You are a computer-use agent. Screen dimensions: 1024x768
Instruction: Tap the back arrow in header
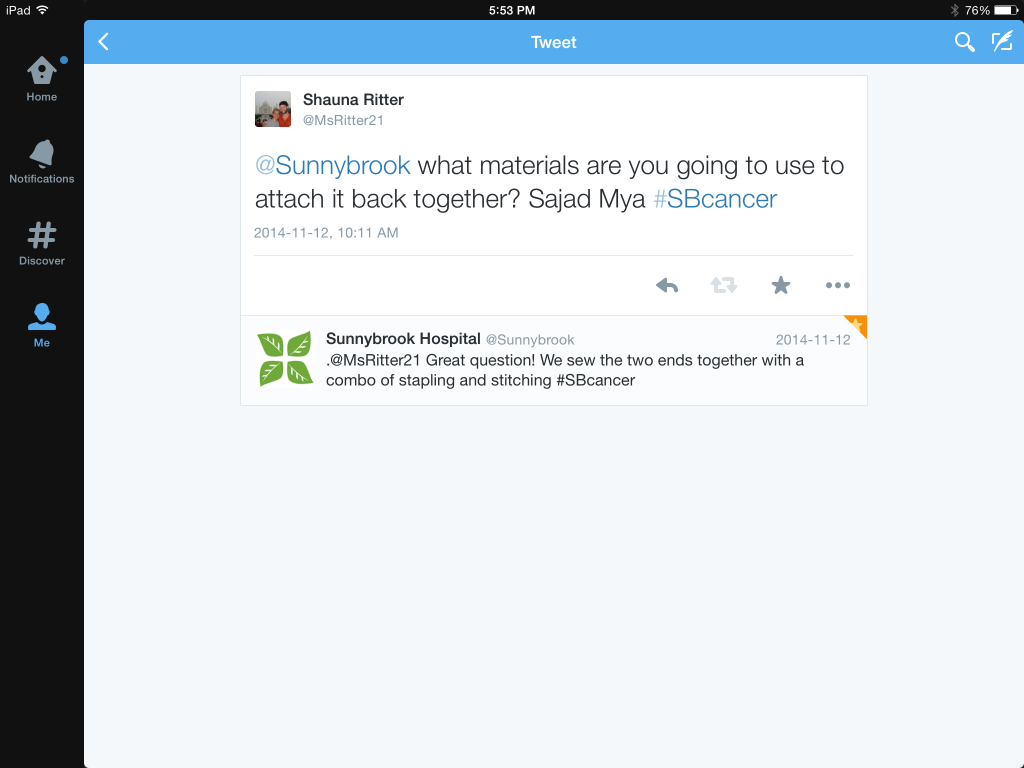(x=103, y=42)
